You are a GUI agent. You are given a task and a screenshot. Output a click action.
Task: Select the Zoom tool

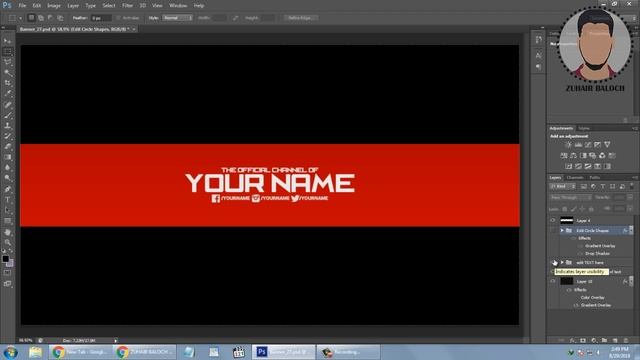click(7, 242)
